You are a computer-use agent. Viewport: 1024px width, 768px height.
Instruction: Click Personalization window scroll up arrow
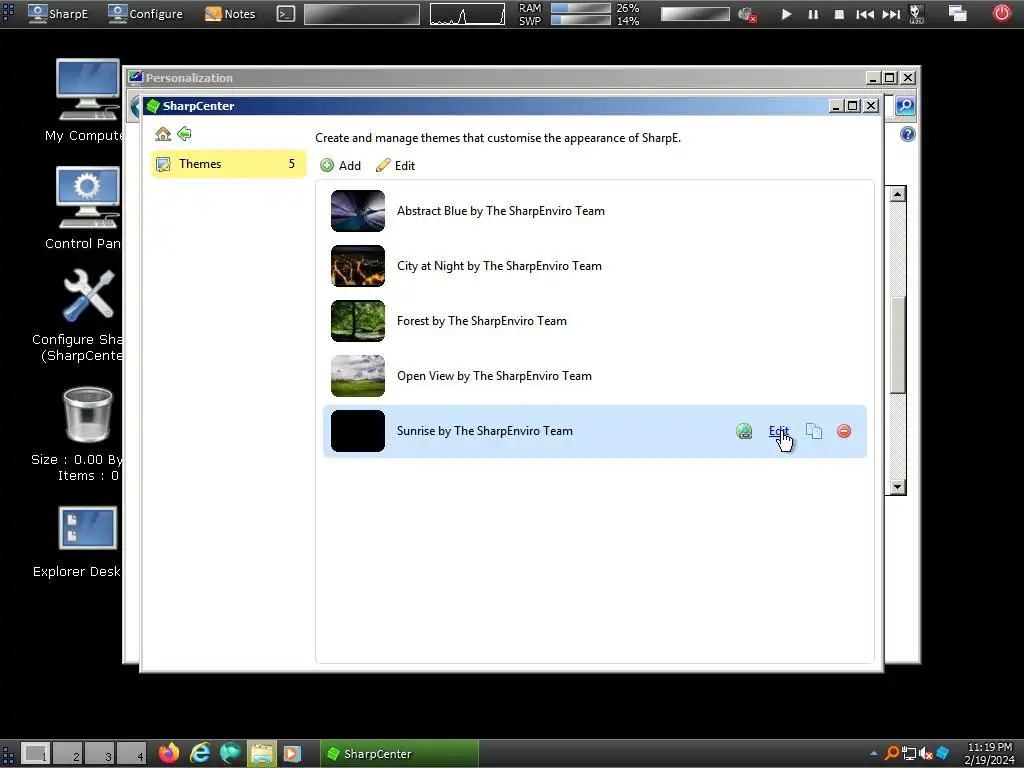pos(897,194)
